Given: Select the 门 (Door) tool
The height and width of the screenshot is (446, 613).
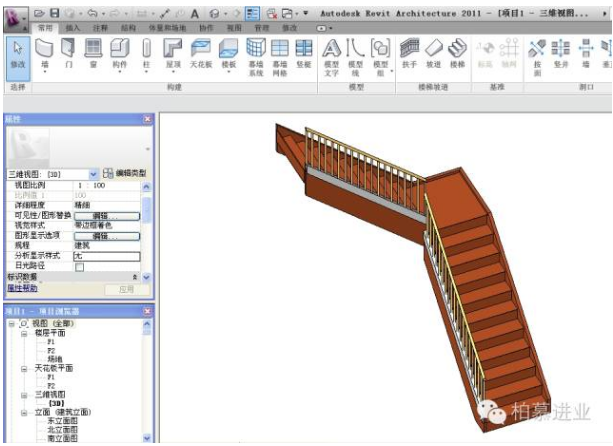Looking at the screenshot, I should [x=68, y=54].
